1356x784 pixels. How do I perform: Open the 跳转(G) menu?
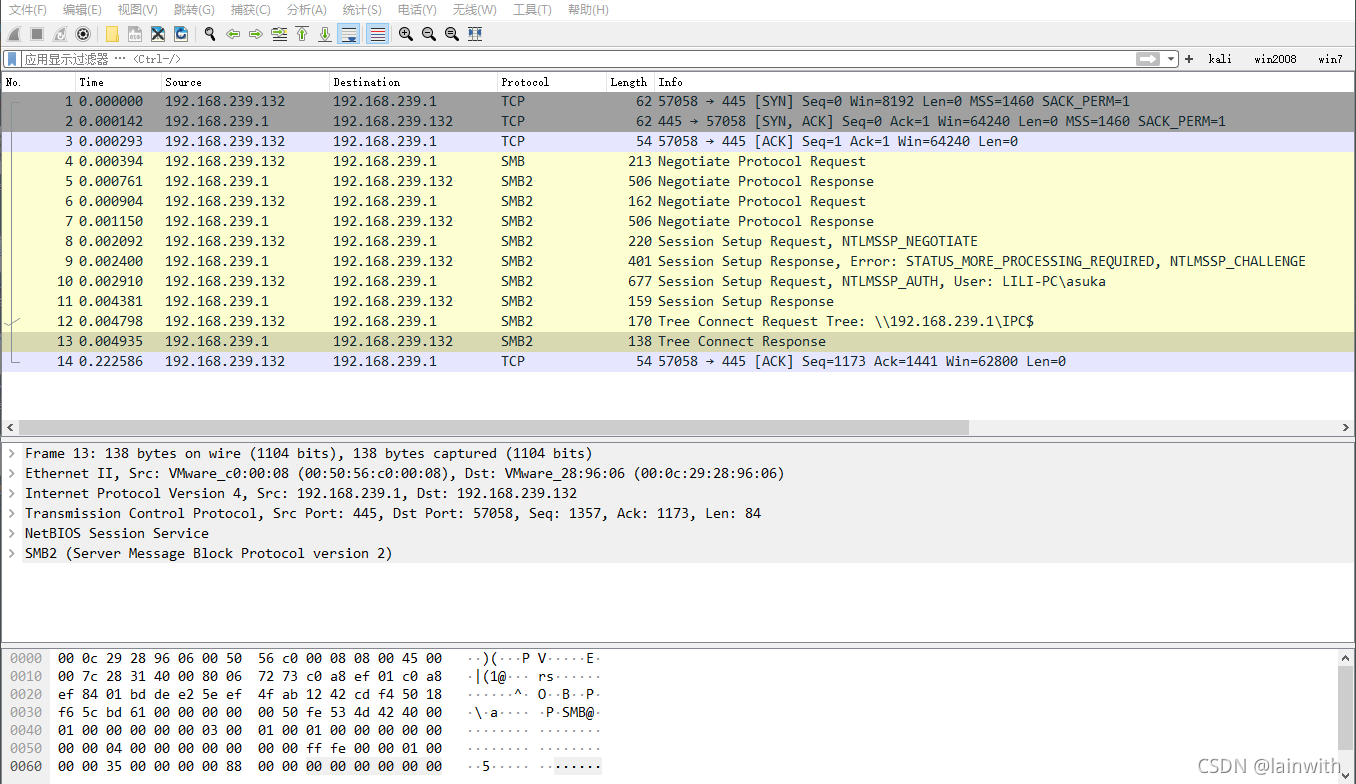coord(194,9)
